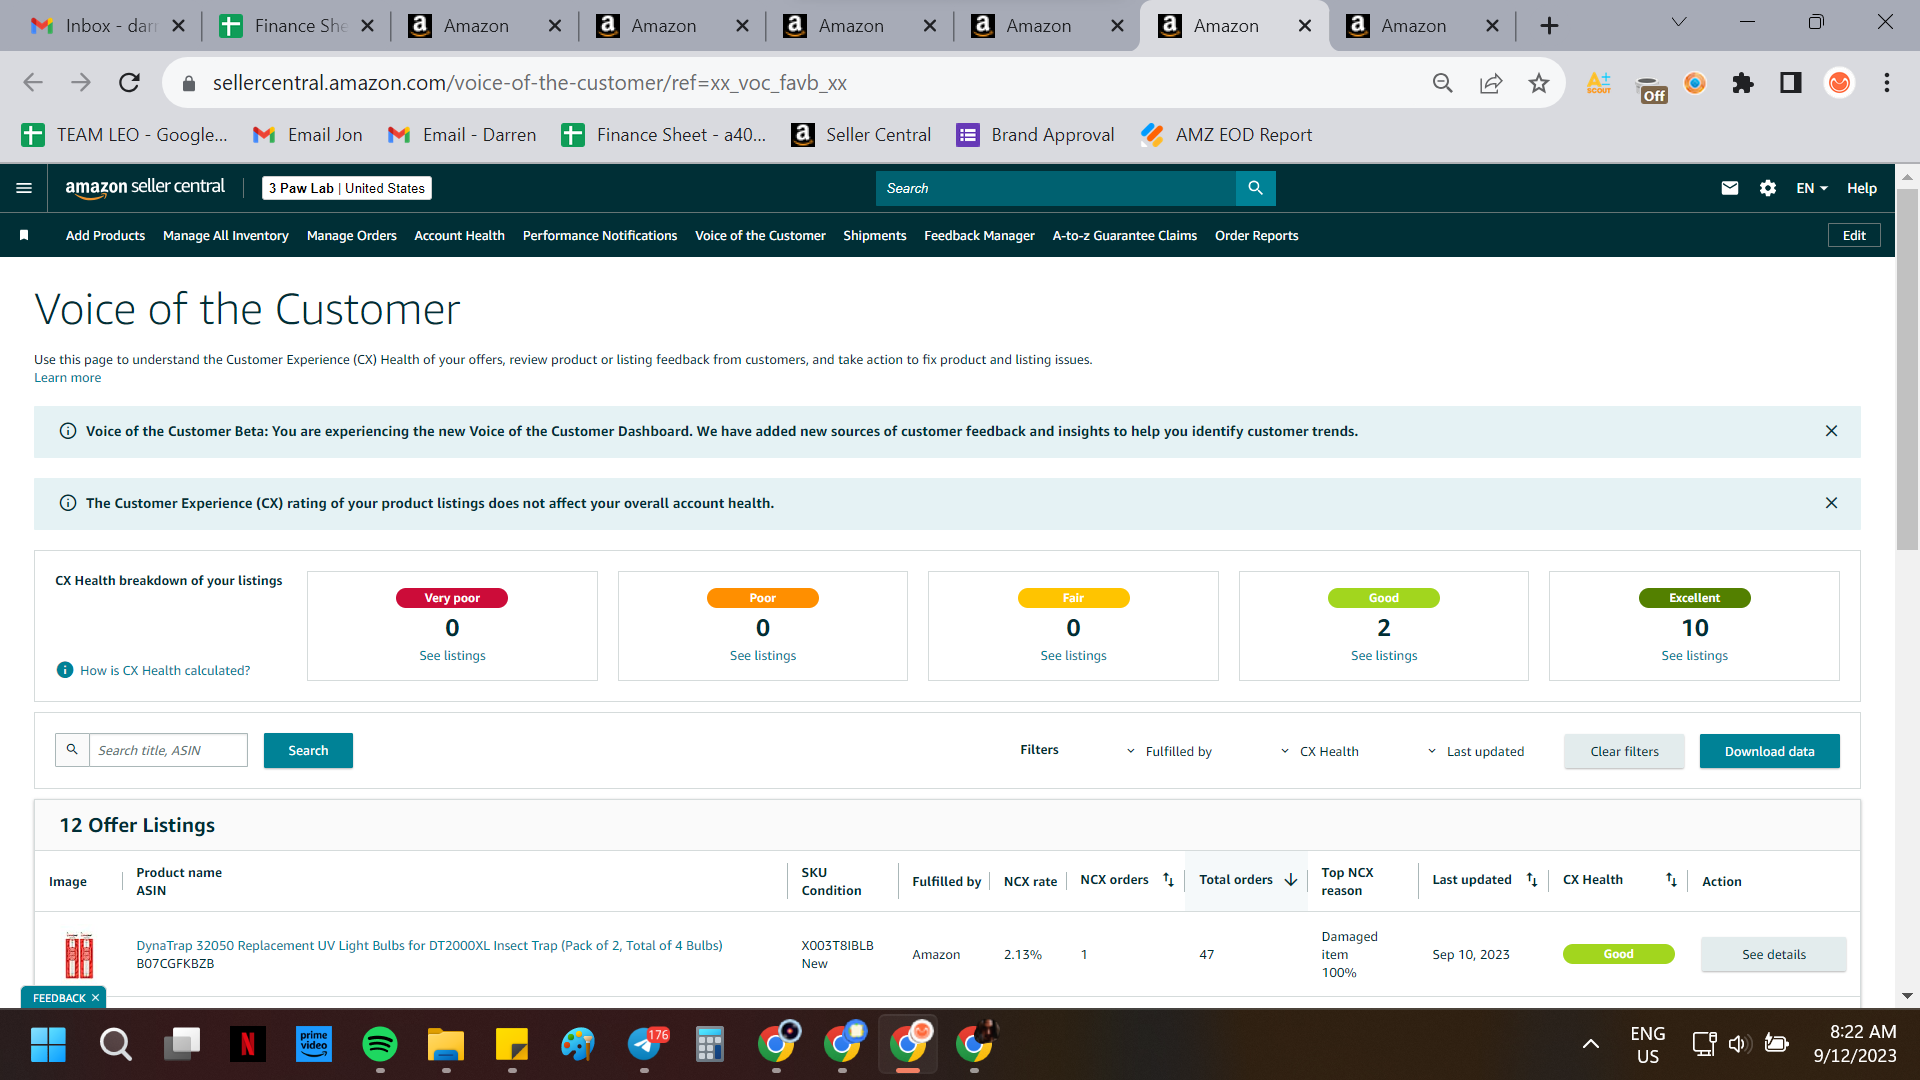
Task: Open the Calculator app from the taskbar
Action: click(x=710, y=1045)
